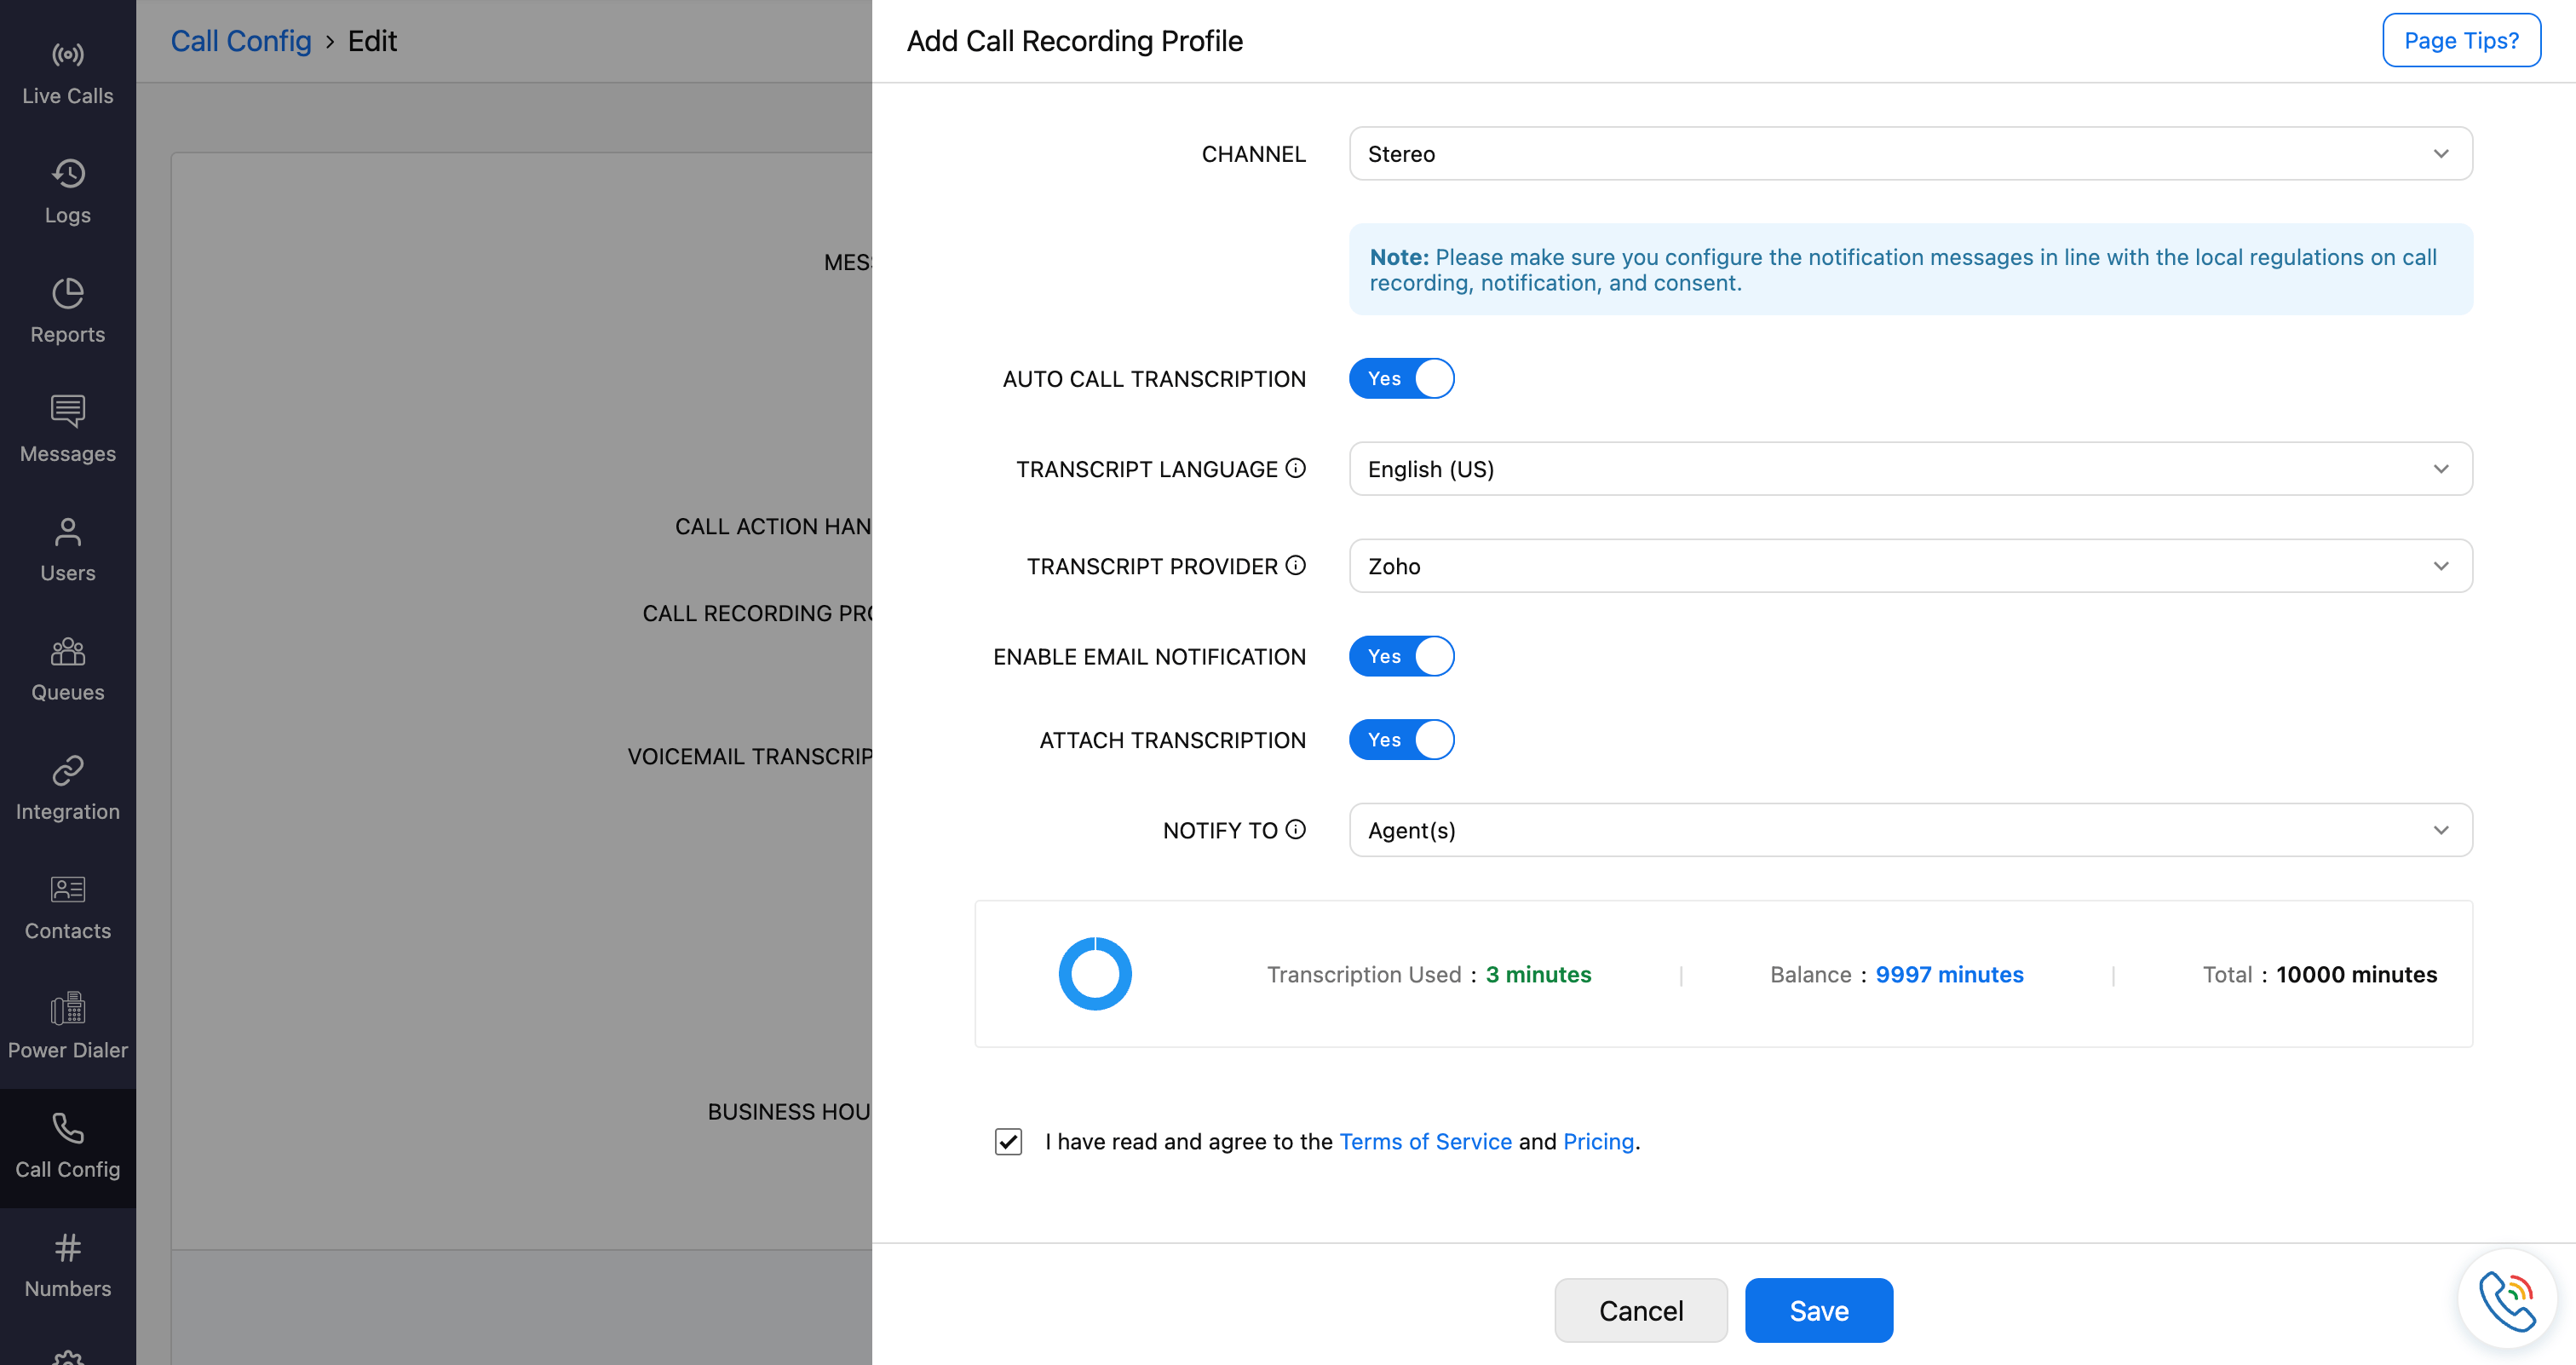The width and height of the screenshot is (2576, 1365).
Task: Disable the Auto Call Transcription toggle
Action: 1401,379
